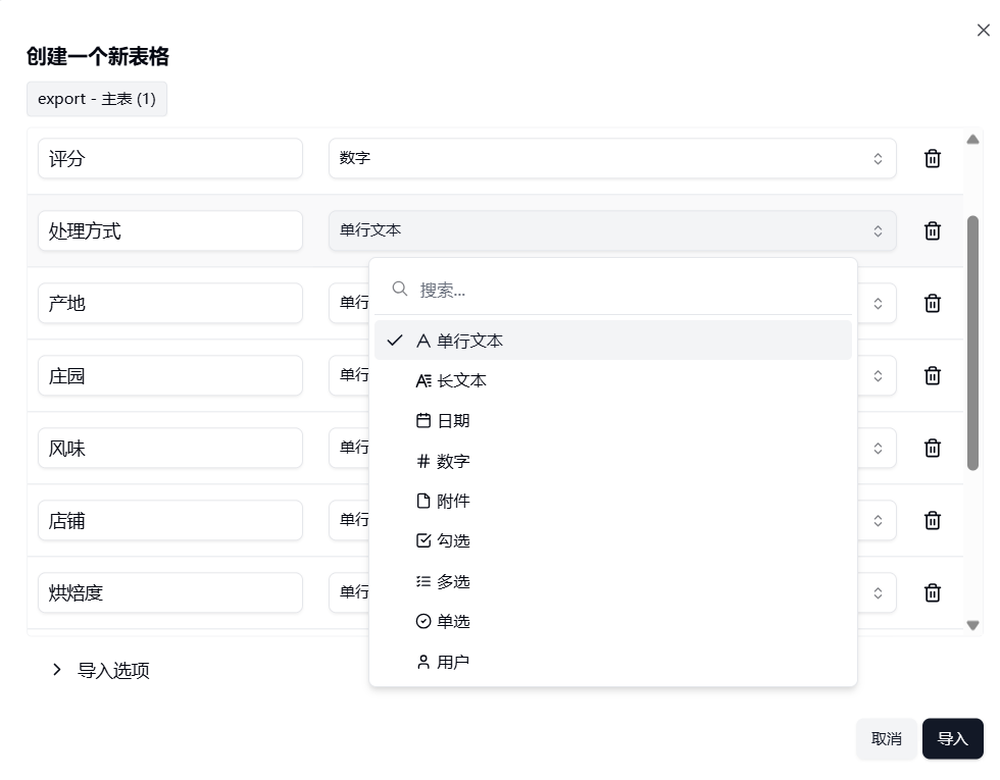This screenshot has height=780, width=1000.
Task: Select the export - 主表 (1) tab
Action: click(x=97, y=99)
